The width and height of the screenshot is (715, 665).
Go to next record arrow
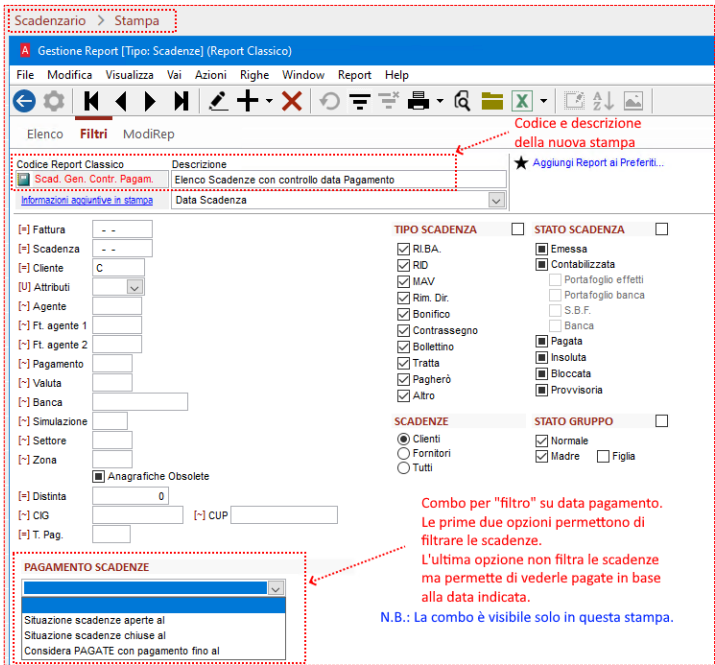click(x=150, y=101)
